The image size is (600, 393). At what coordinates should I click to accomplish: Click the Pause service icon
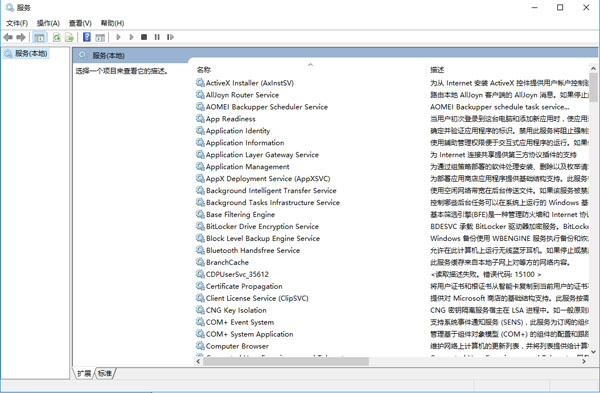tap(157, 37)
